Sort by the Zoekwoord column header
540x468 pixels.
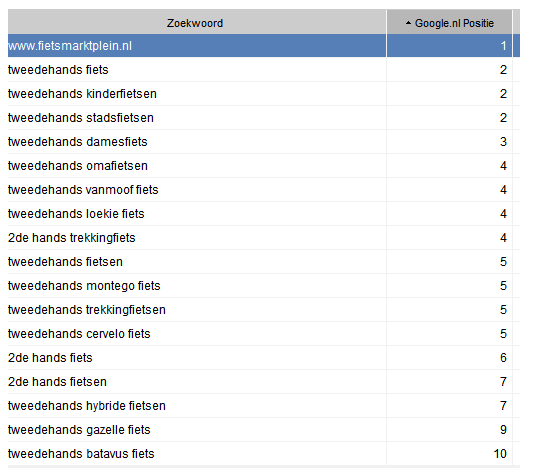(197, 23)
